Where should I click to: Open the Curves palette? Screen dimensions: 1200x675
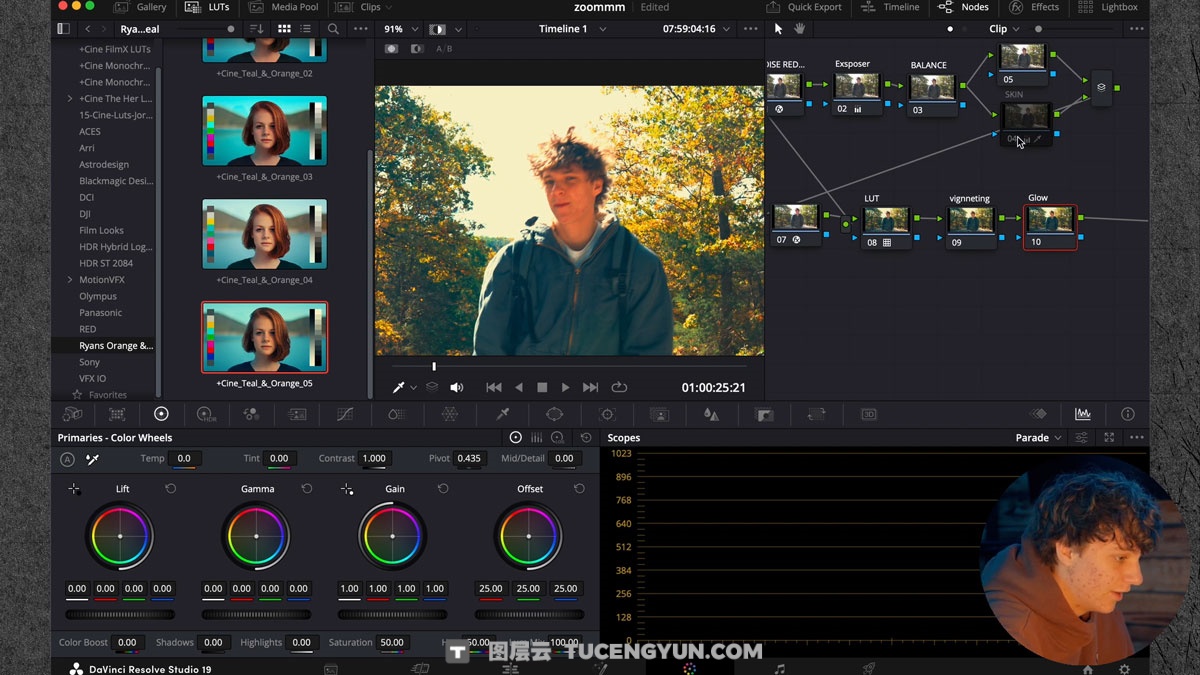pyautogui.click(x=345, y=413)
